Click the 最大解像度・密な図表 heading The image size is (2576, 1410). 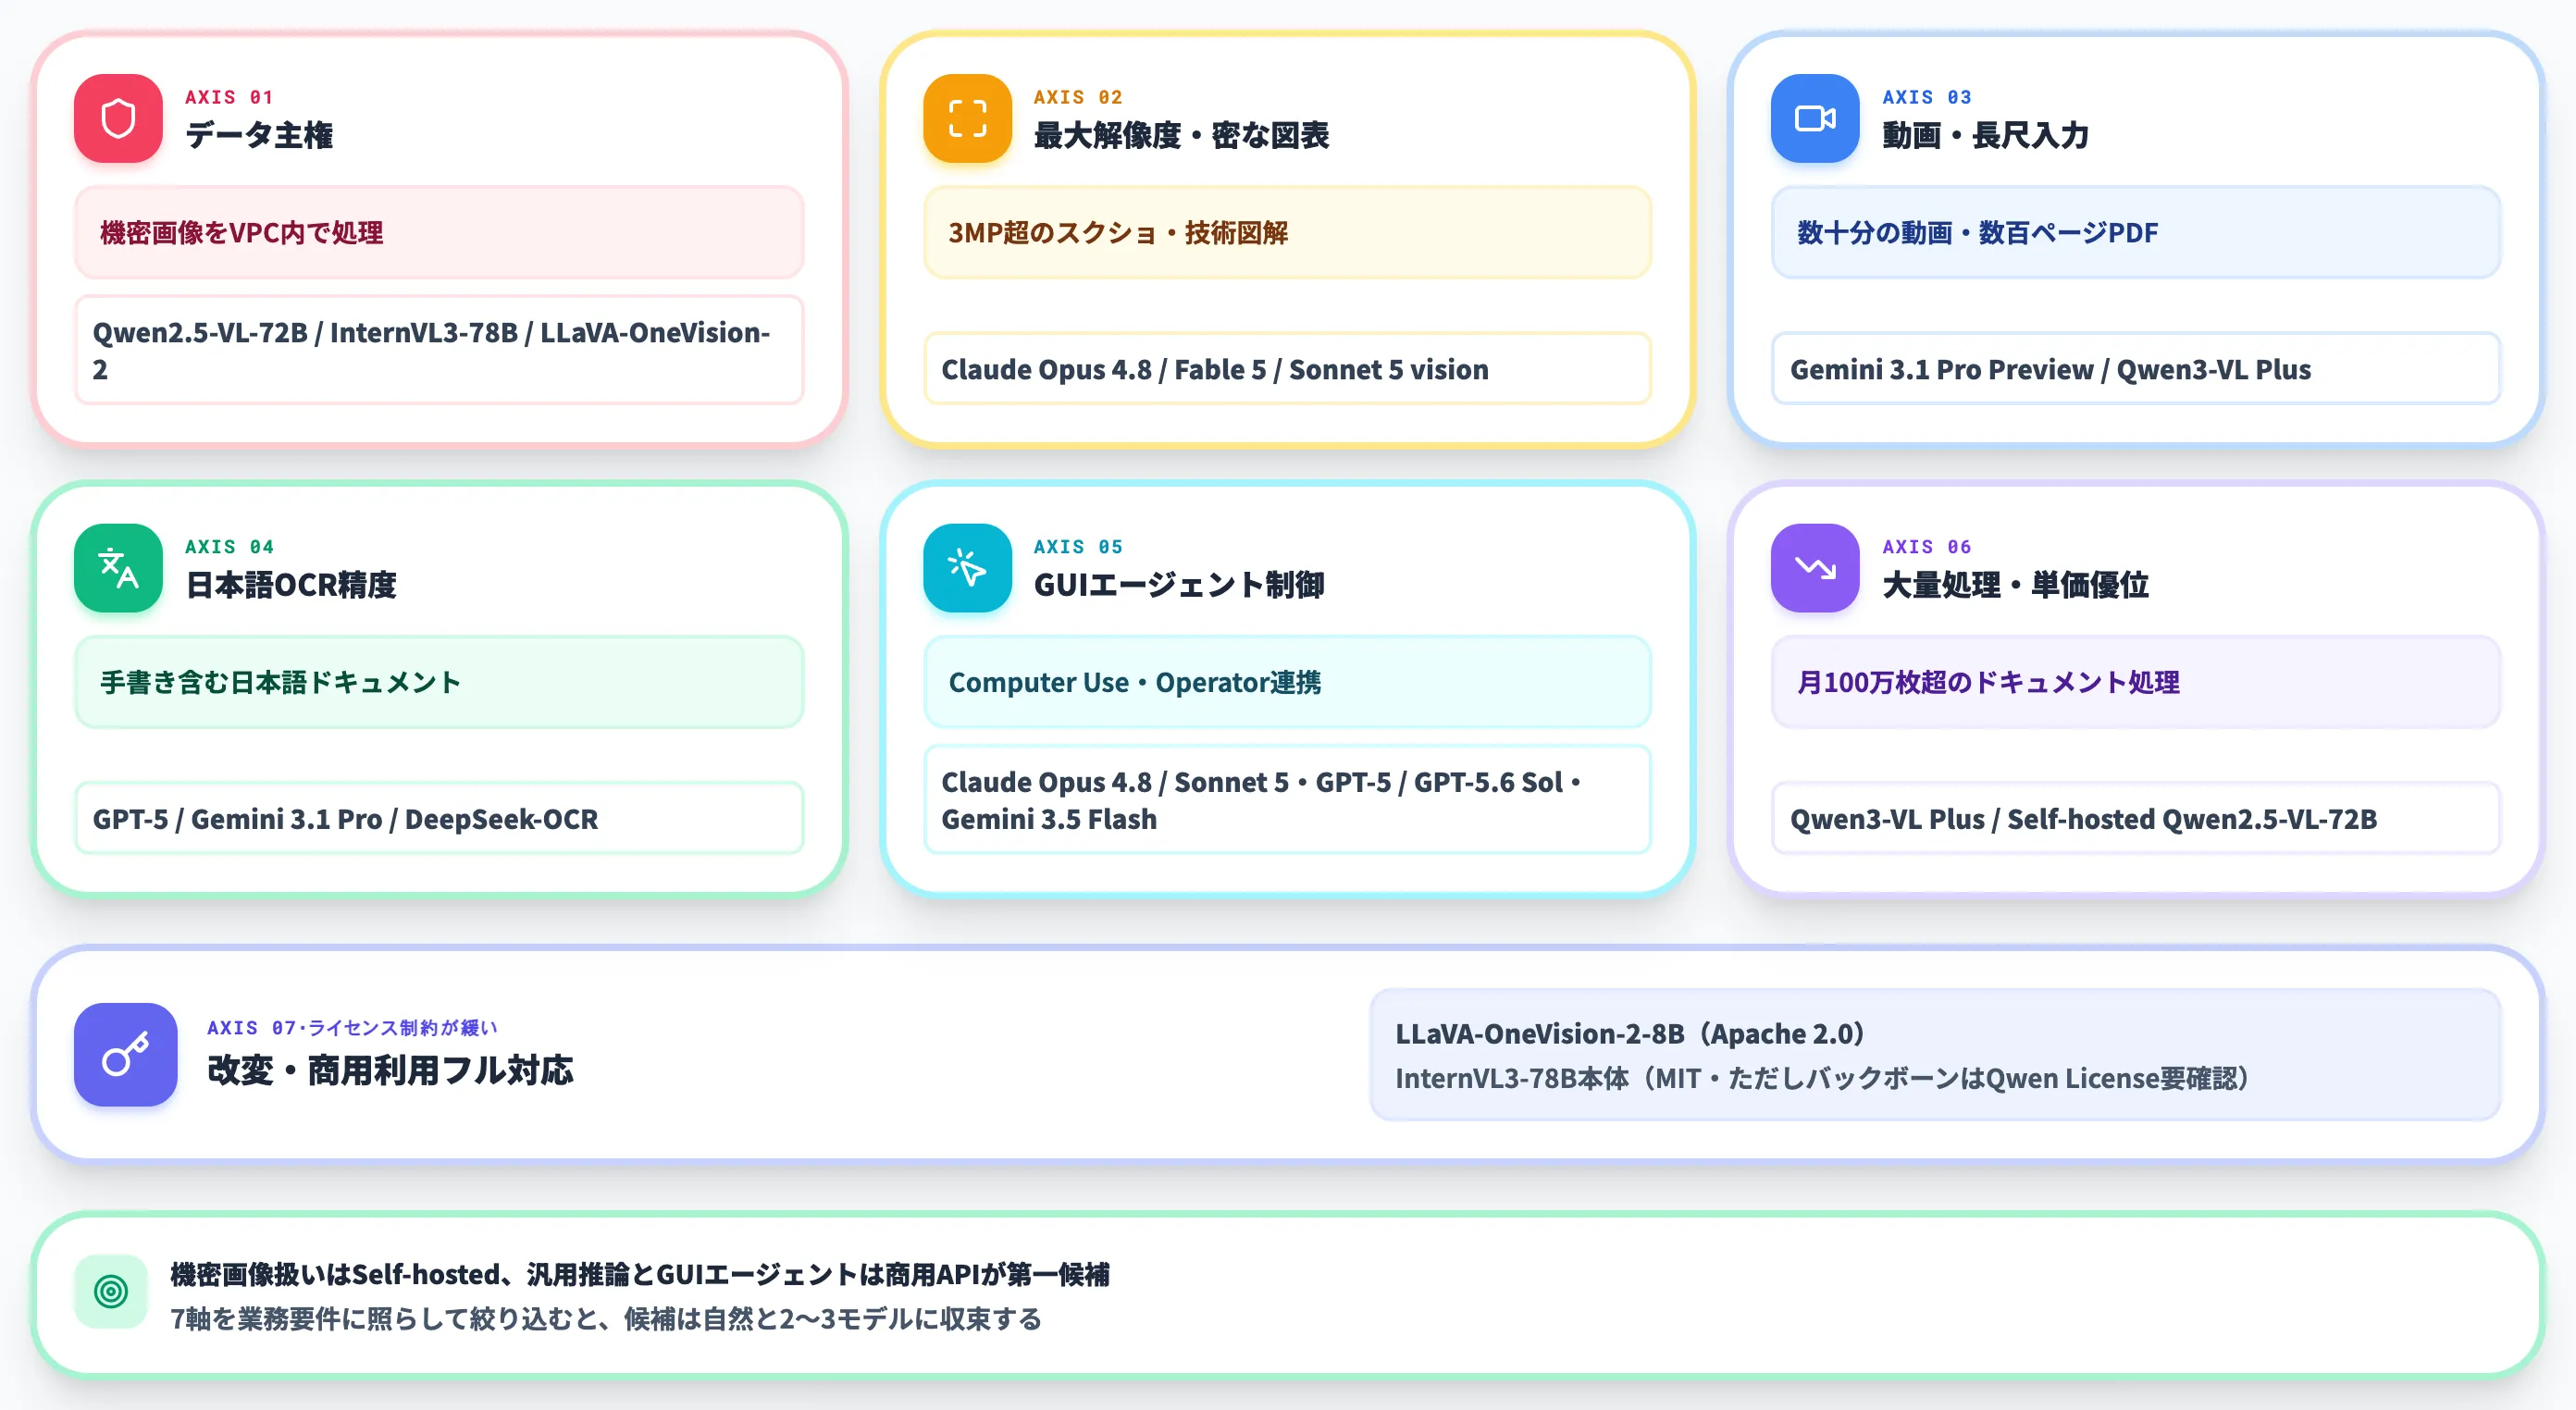(x=1181, y=135)
